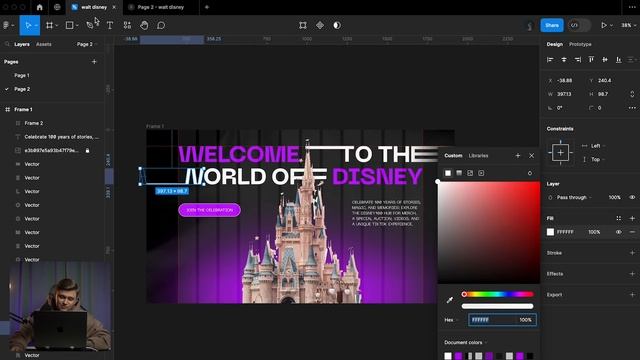Open the Figma main menu icon
640x360 pixels.
[6, 25]
